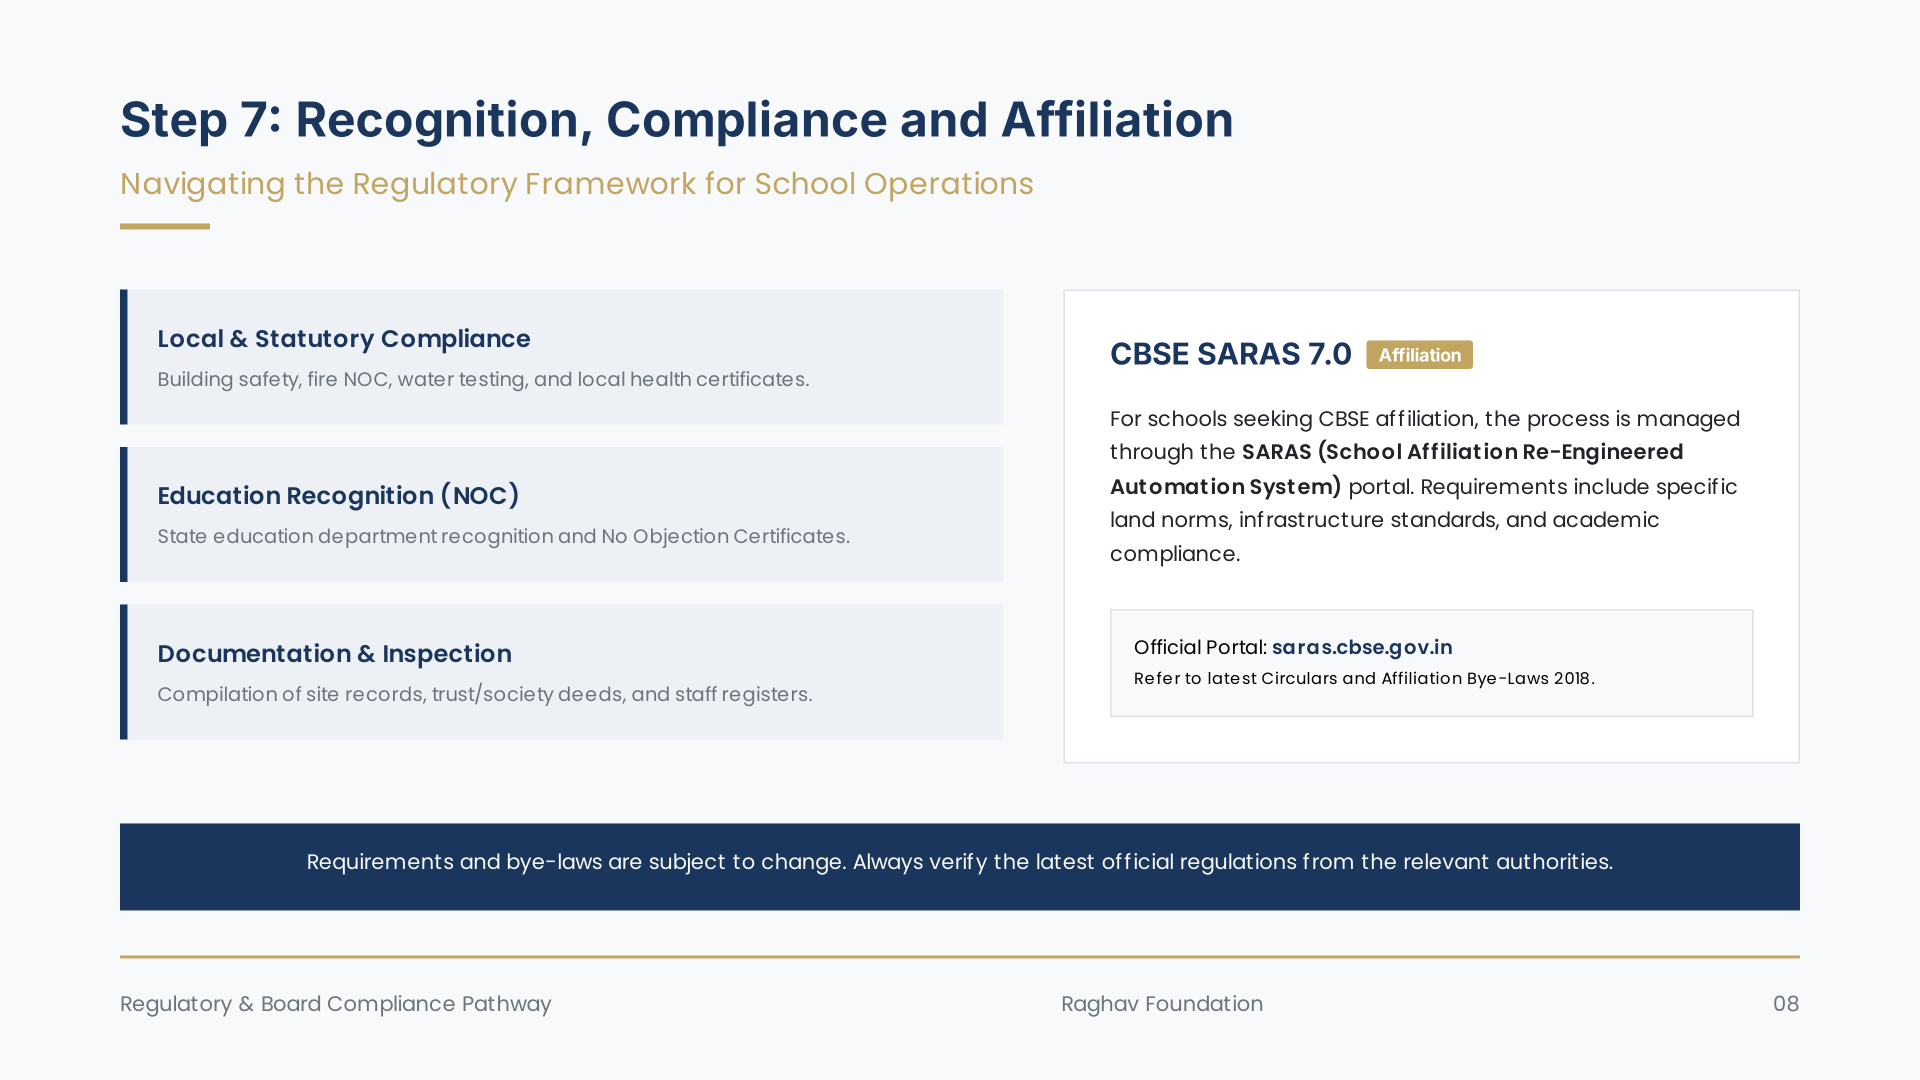Click the footer text Regulatory & Board Compliance Pathway
Viewport: 1920px width, 1080px height.
[336, 1004]
